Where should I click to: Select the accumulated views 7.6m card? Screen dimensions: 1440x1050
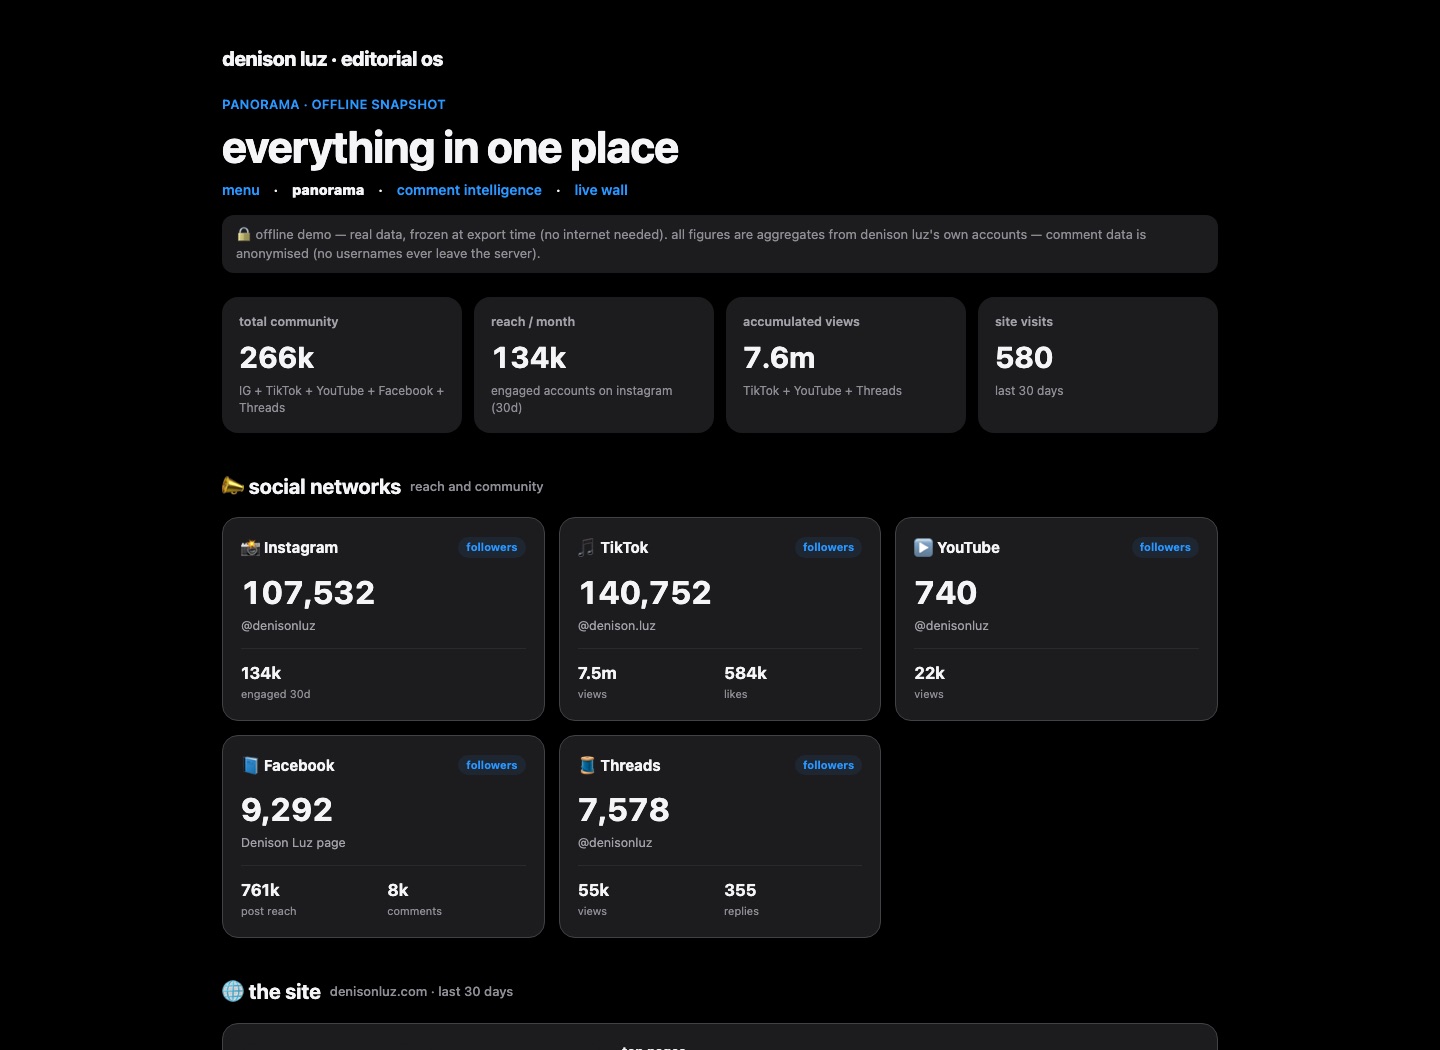[x=846, y=365]
